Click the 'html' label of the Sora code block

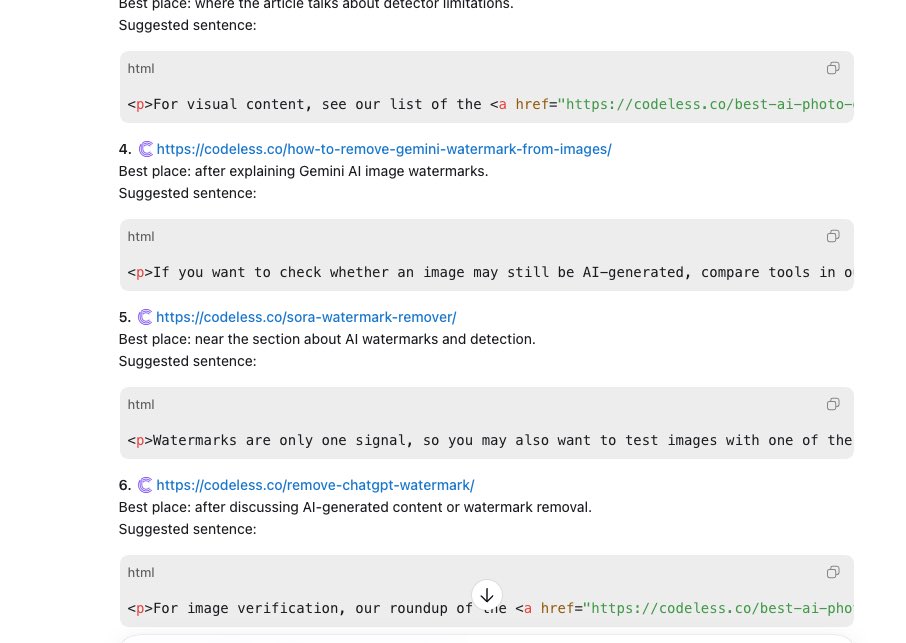[141, 405]
